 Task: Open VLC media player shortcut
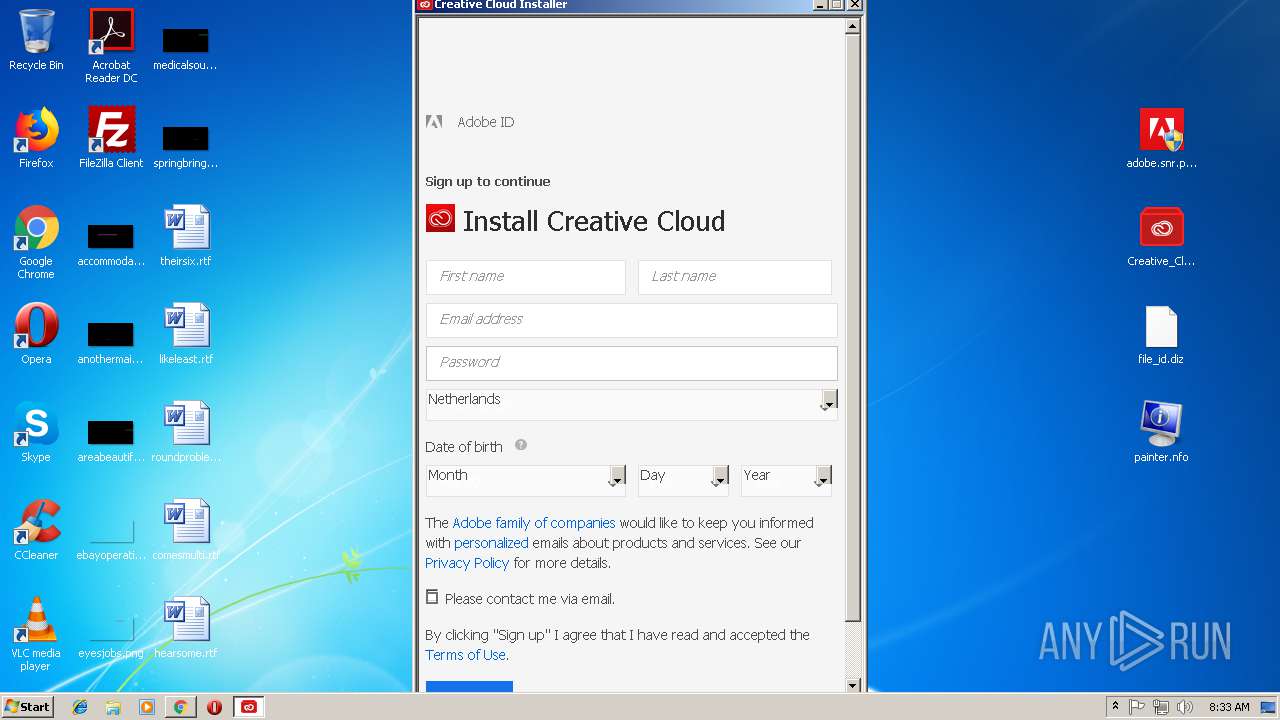pos(36,634)
